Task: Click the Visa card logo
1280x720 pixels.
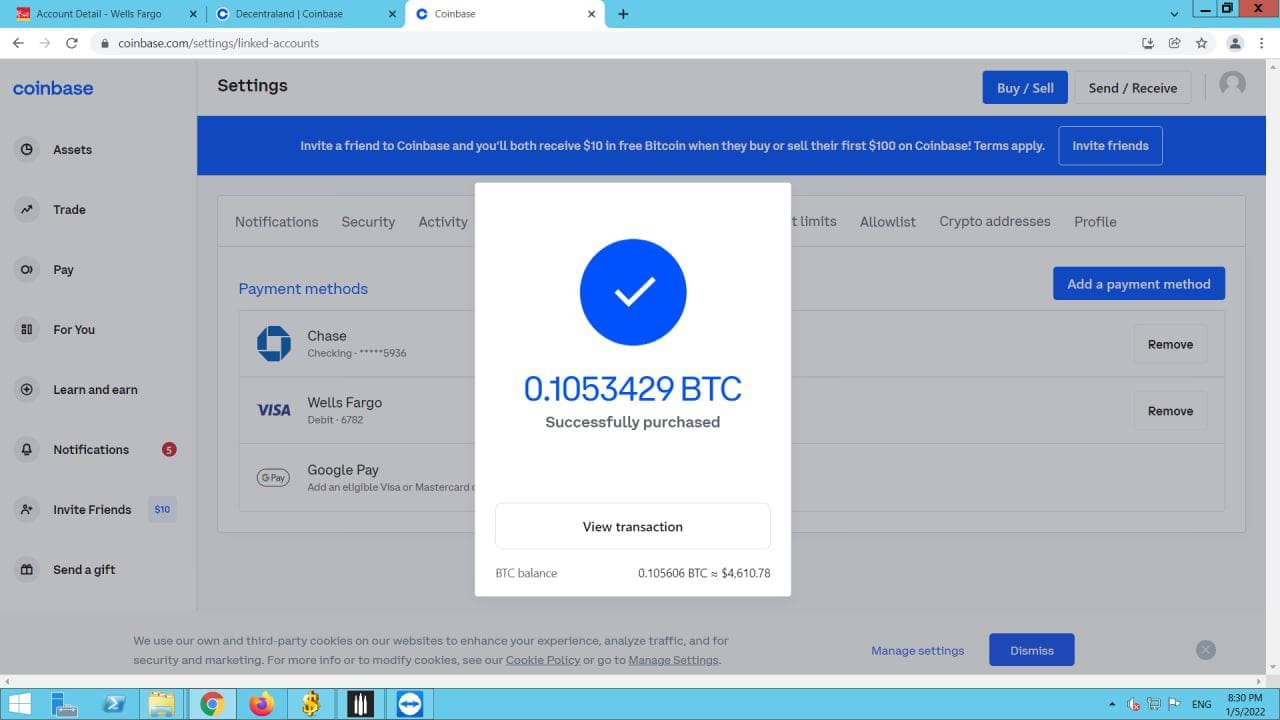Action: [x=273, y=410]
